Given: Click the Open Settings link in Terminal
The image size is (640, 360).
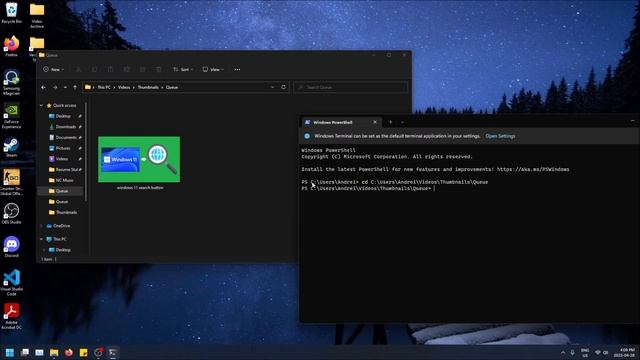Looking at the screenshot, I should (500, 136).
